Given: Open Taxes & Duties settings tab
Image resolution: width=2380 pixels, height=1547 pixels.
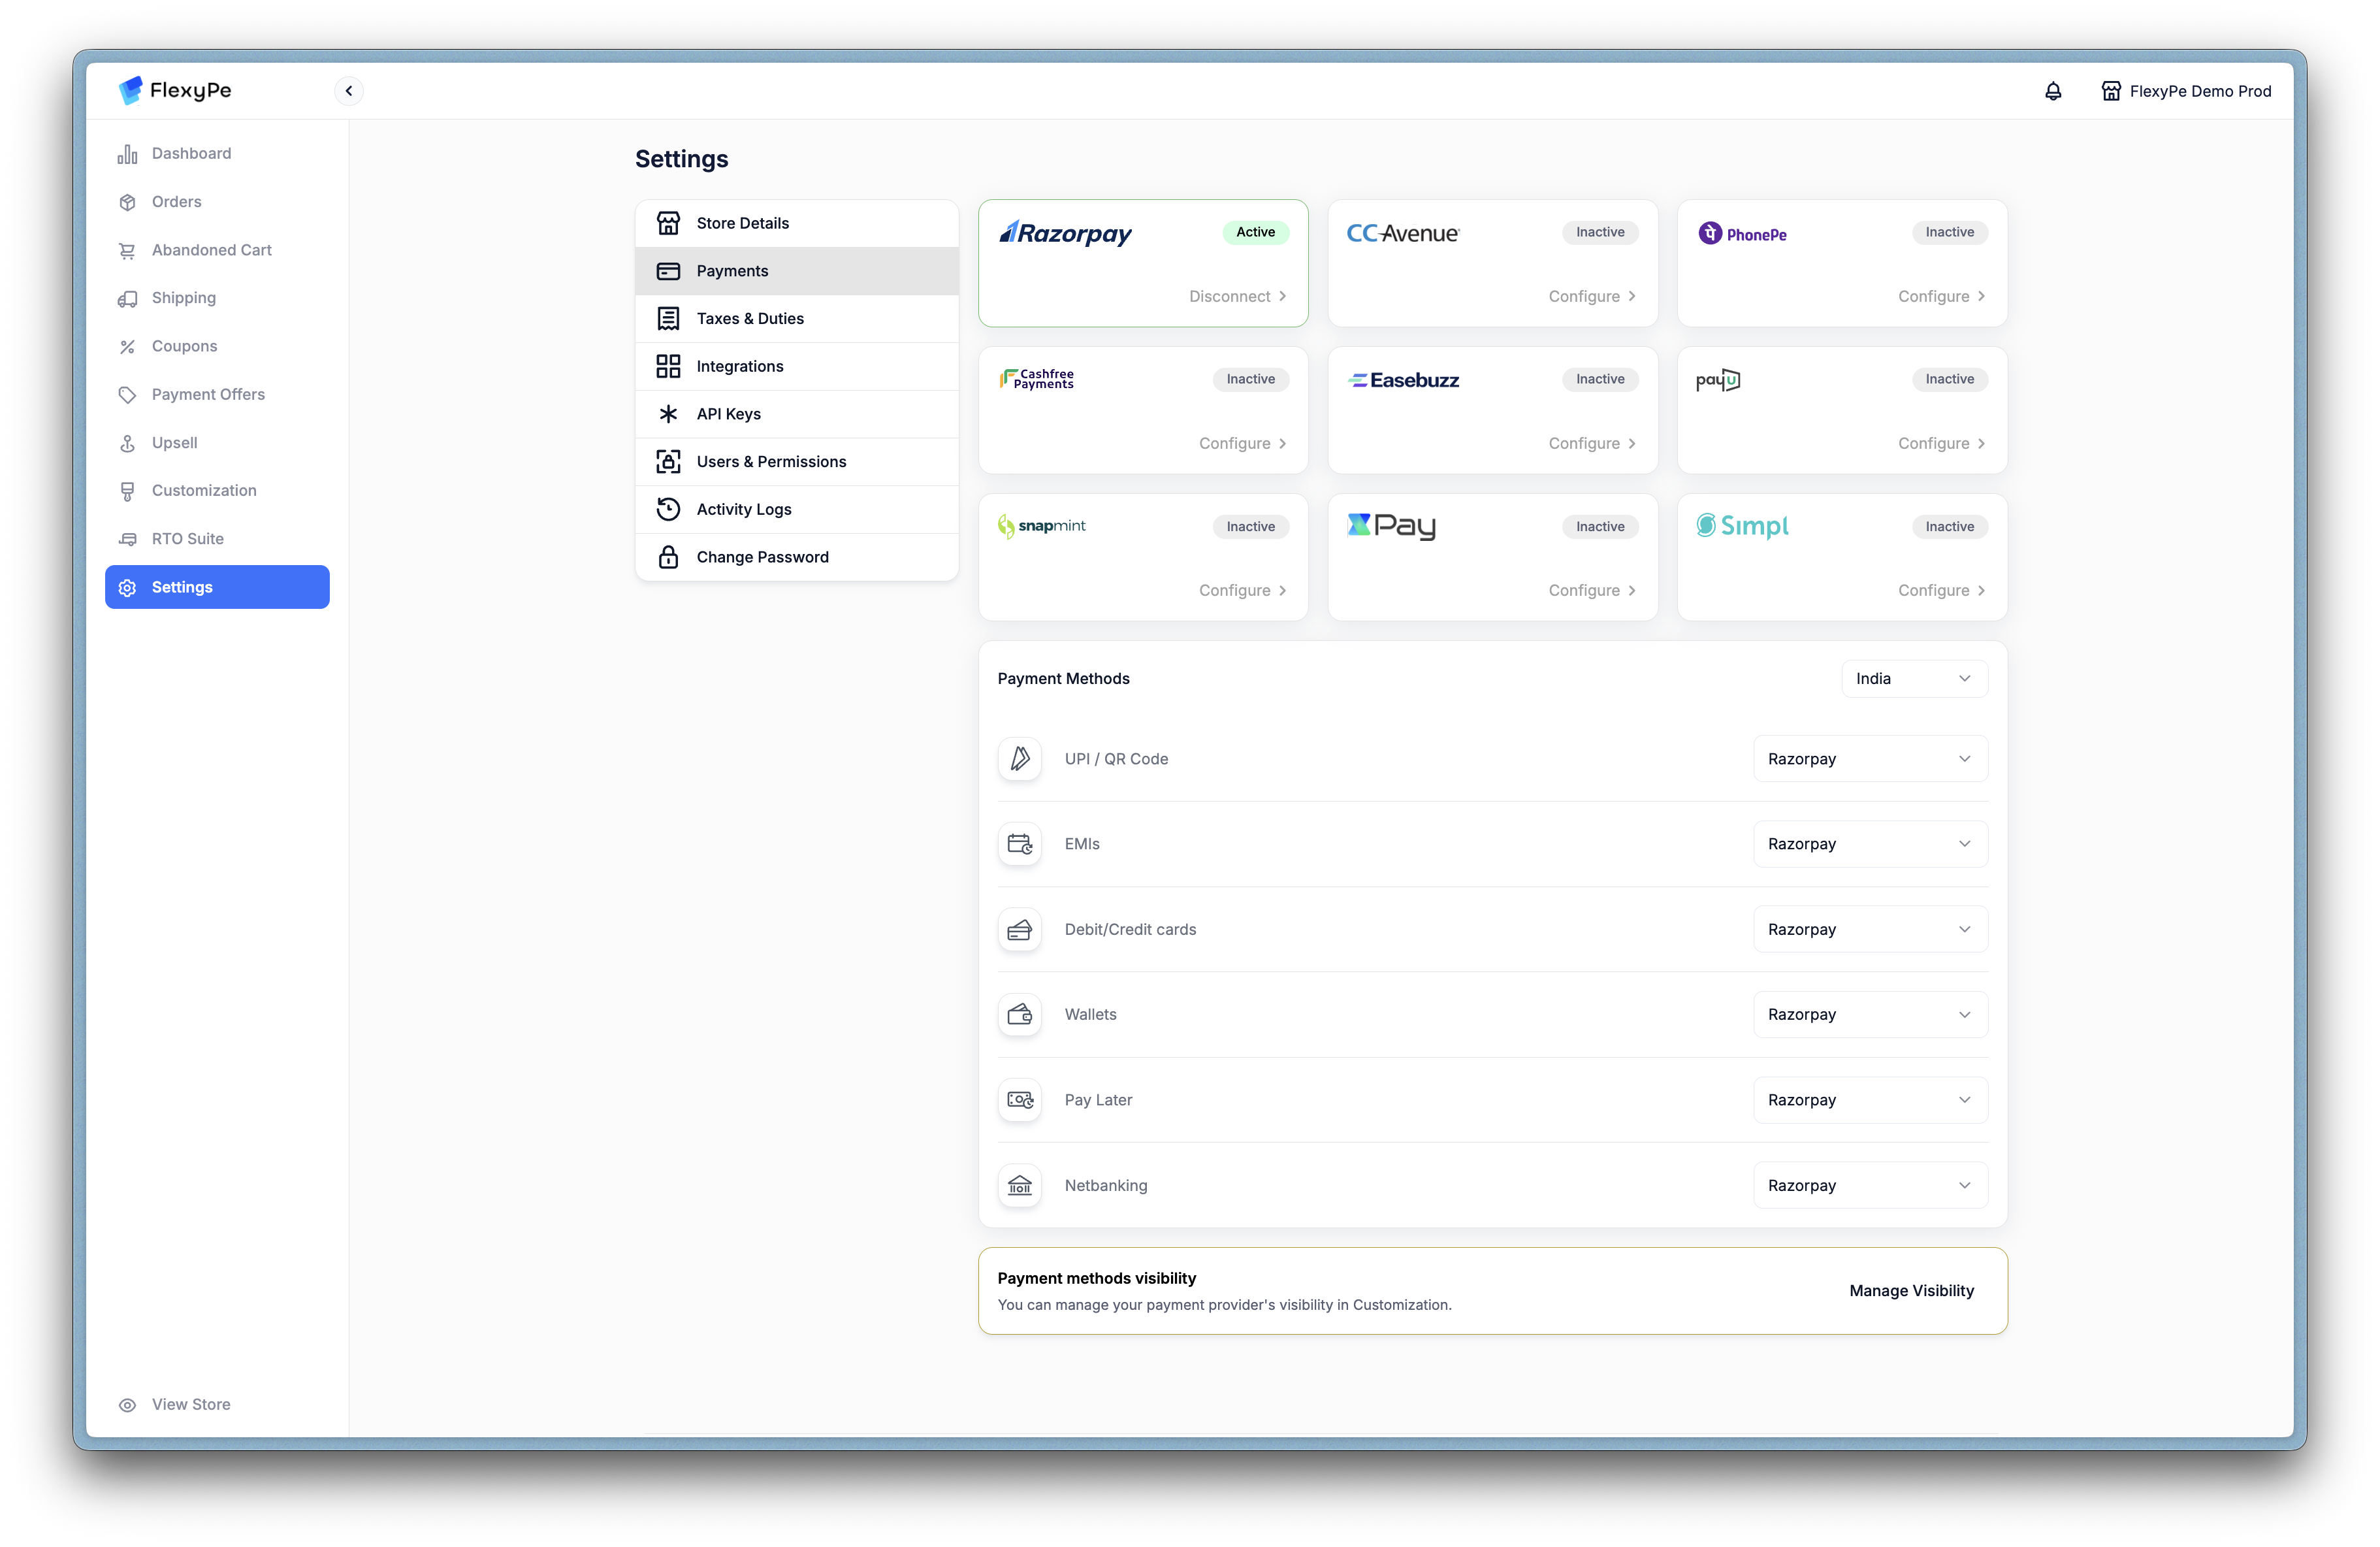Looking at the screenshot, I should coord(750,319).
